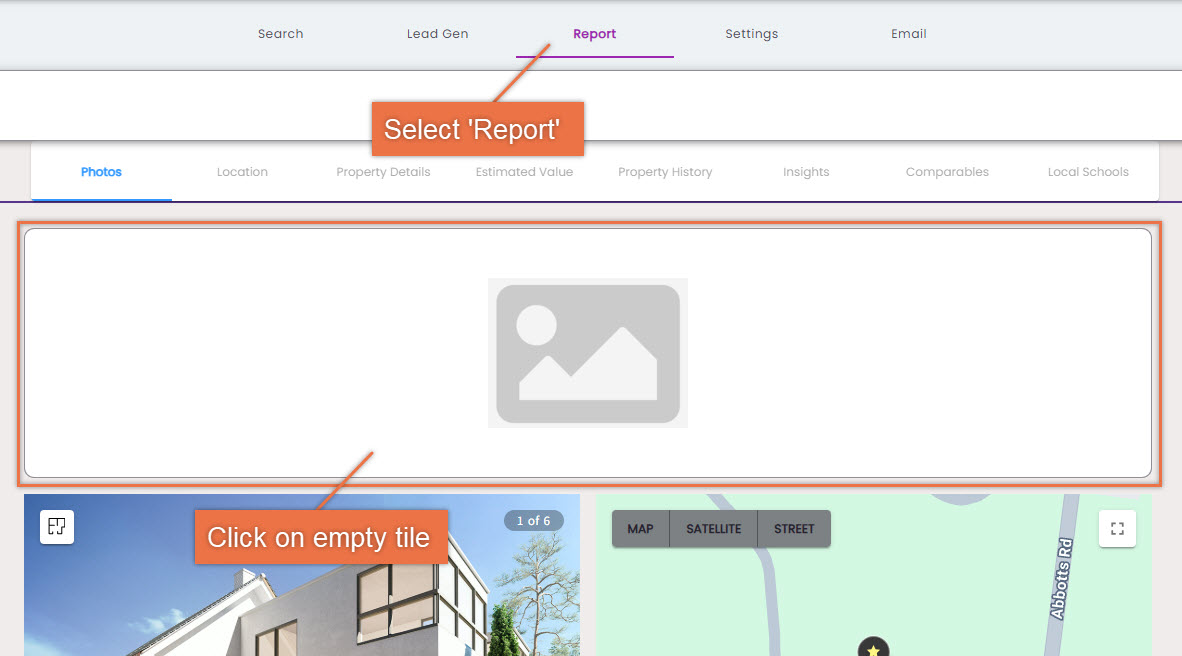Select the Map view mode
Screen dimensions: 1182x656
(640, 529)
